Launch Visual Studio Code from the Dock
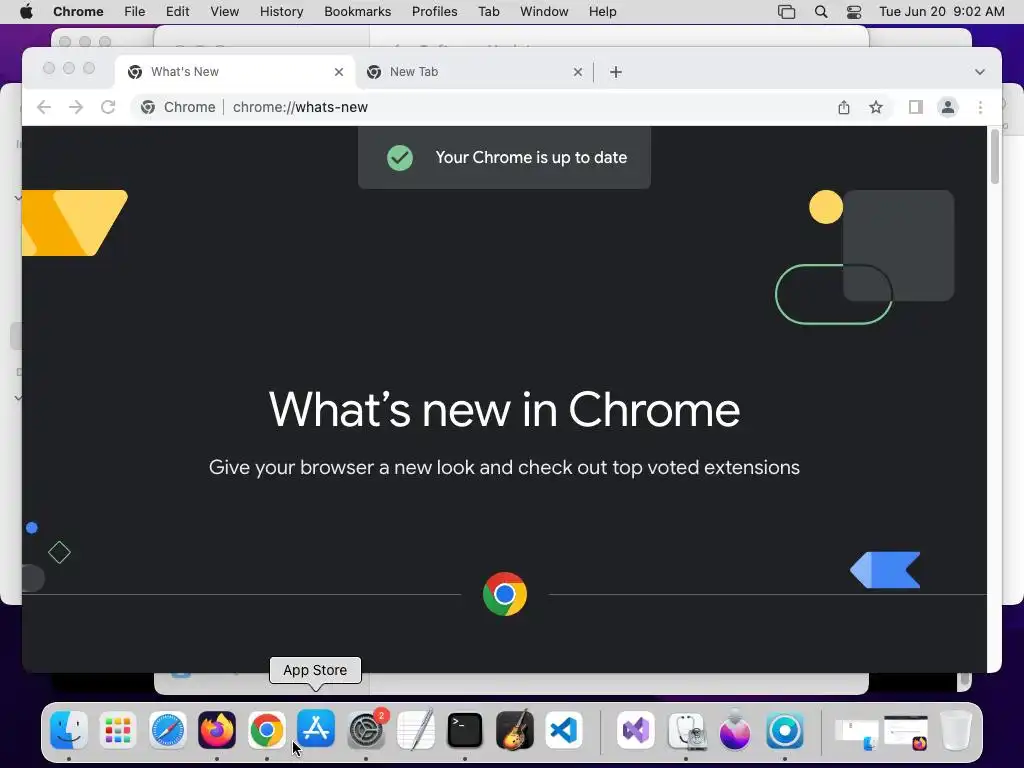The height and width of the screenshot is (768, 1024). coord(564,729)
